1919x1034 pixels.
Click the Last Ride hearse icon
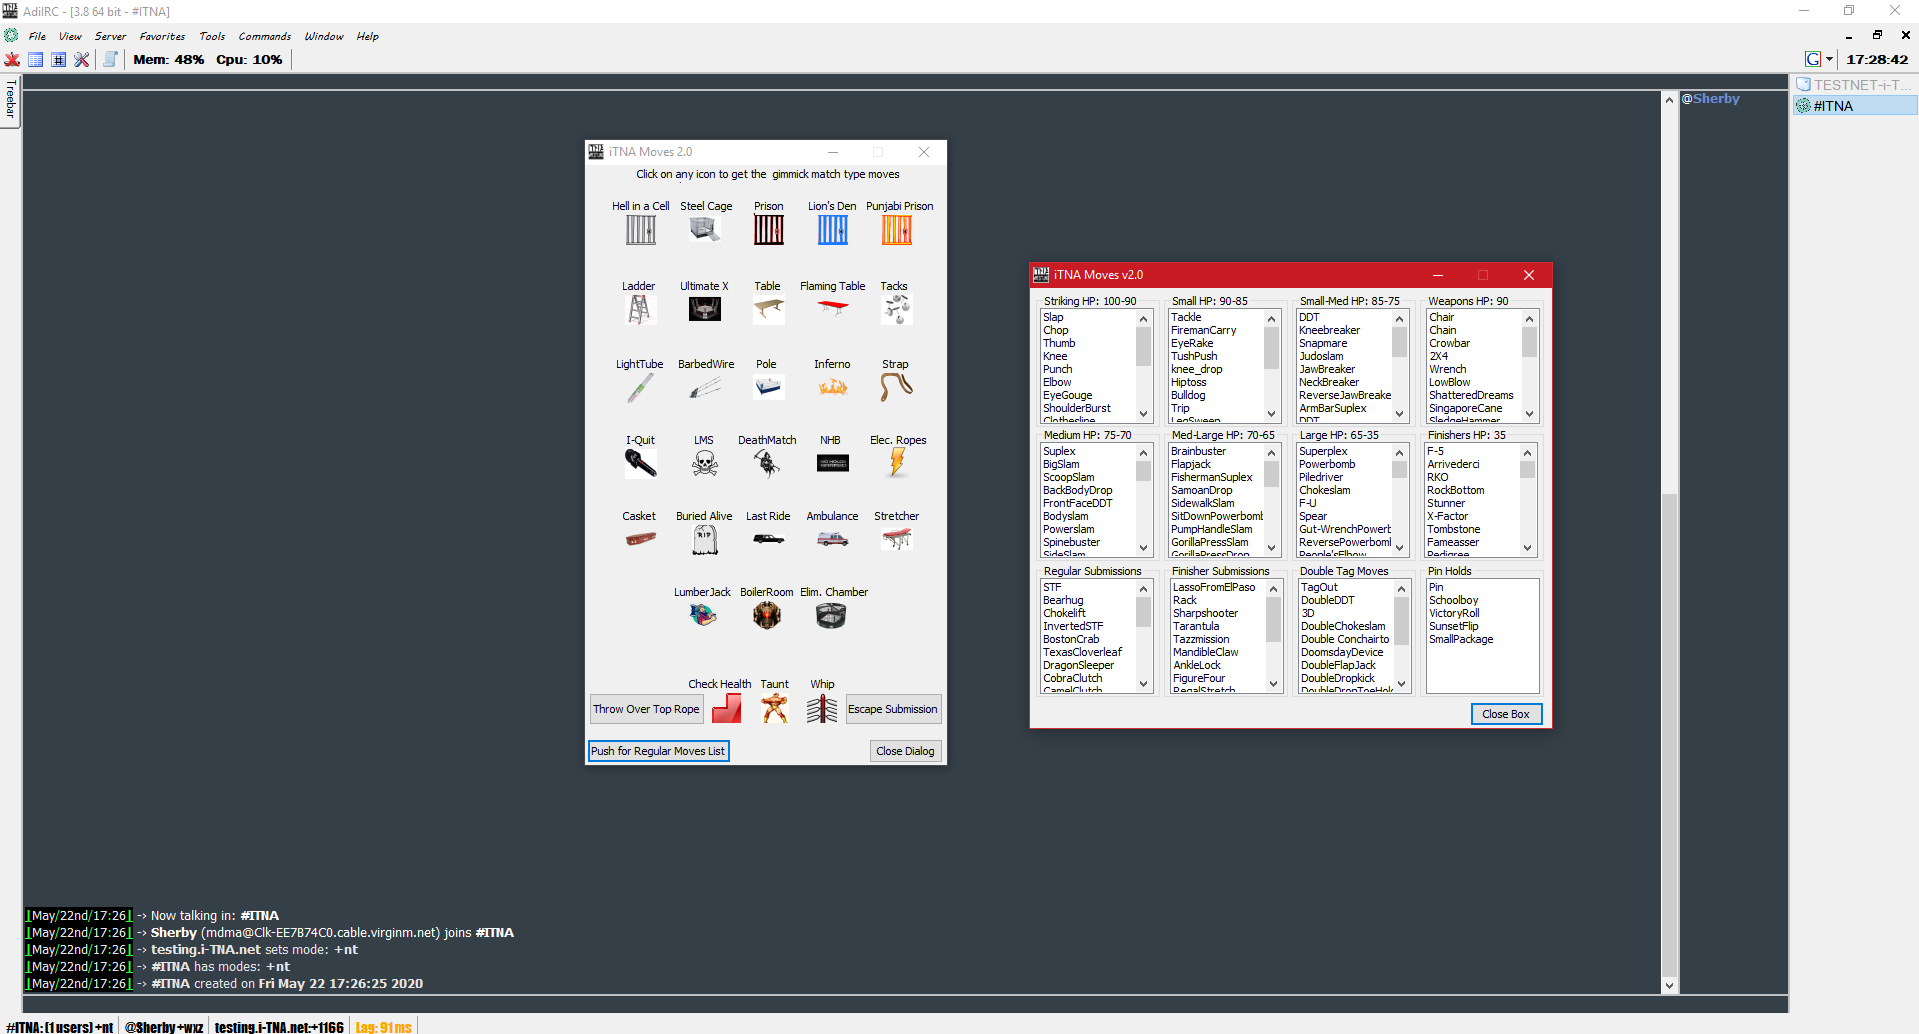click(x=769, y=539)
